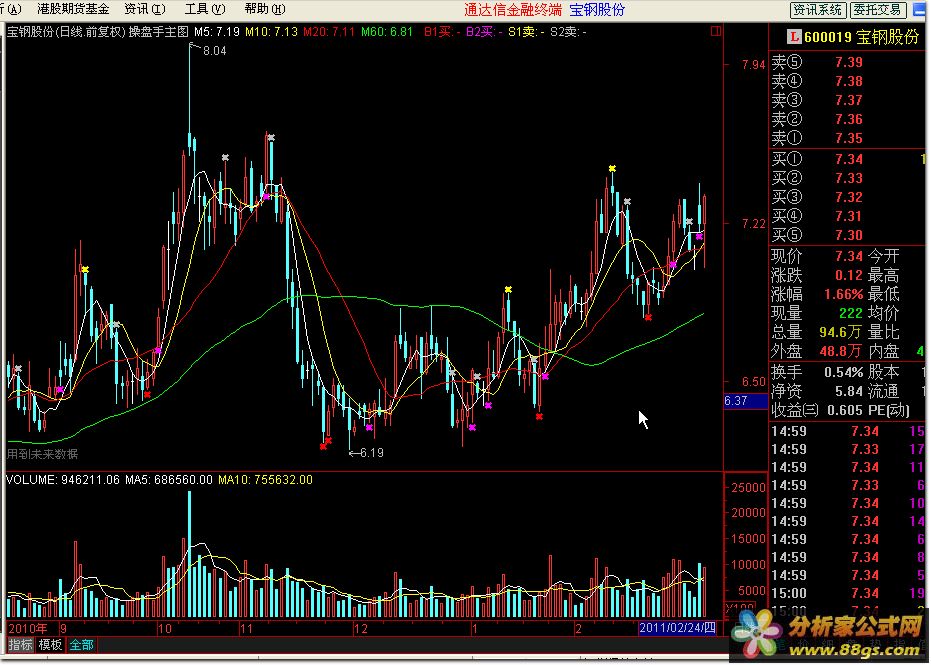The width and height of the screenshot is (931, 665).
Task: Click the 资讯系统 button
Action: point(818,10)
